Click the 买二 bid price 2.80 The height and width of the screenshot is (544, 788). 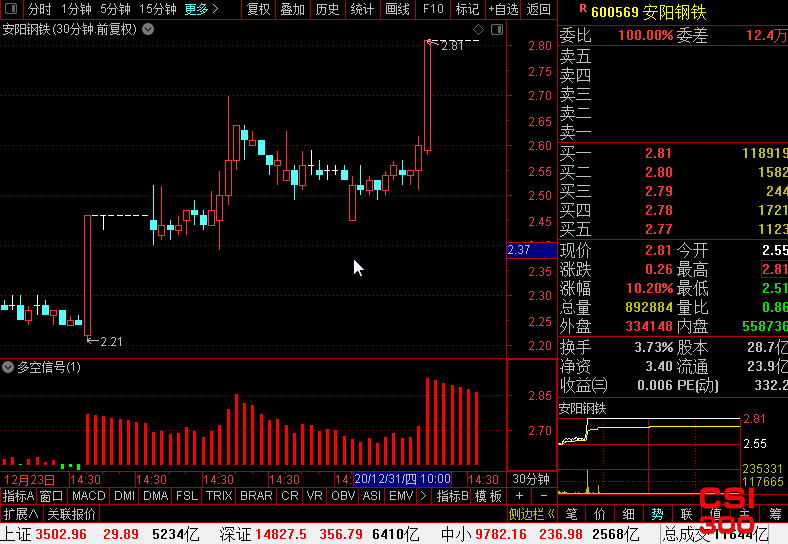[658, 172]
